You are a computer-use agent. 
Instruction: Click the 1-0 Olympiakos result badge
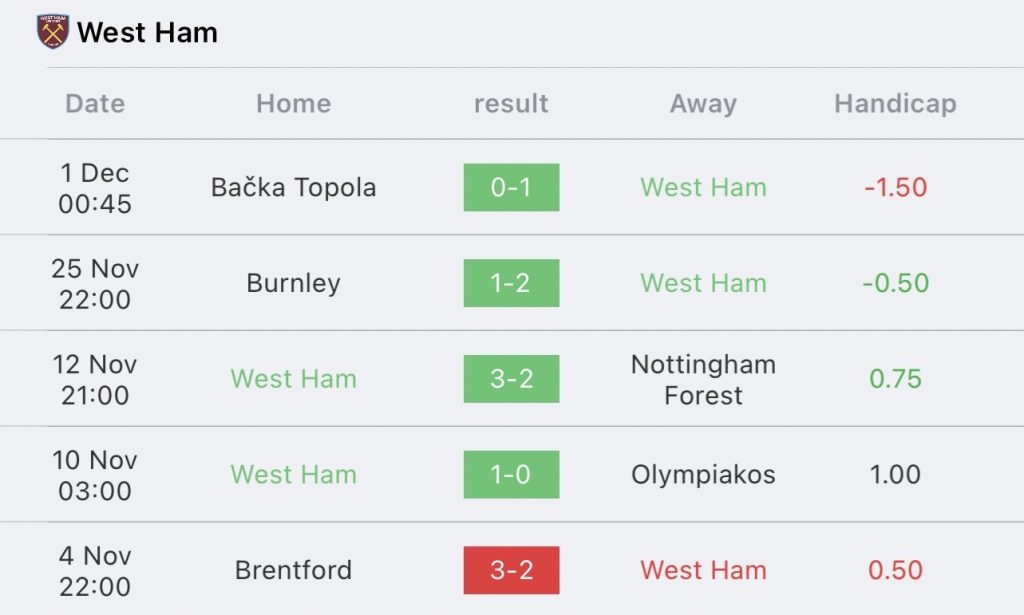[511, 475]
